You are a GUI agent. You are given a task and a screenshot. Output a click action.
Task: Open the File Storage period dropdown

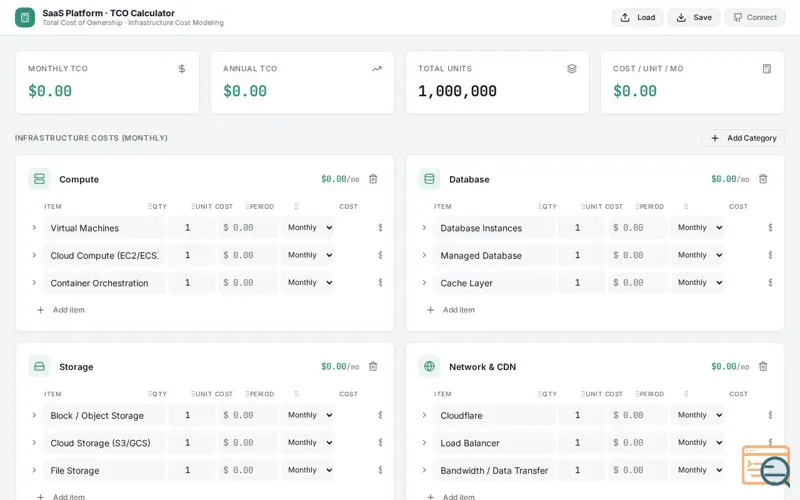[308, 470]
